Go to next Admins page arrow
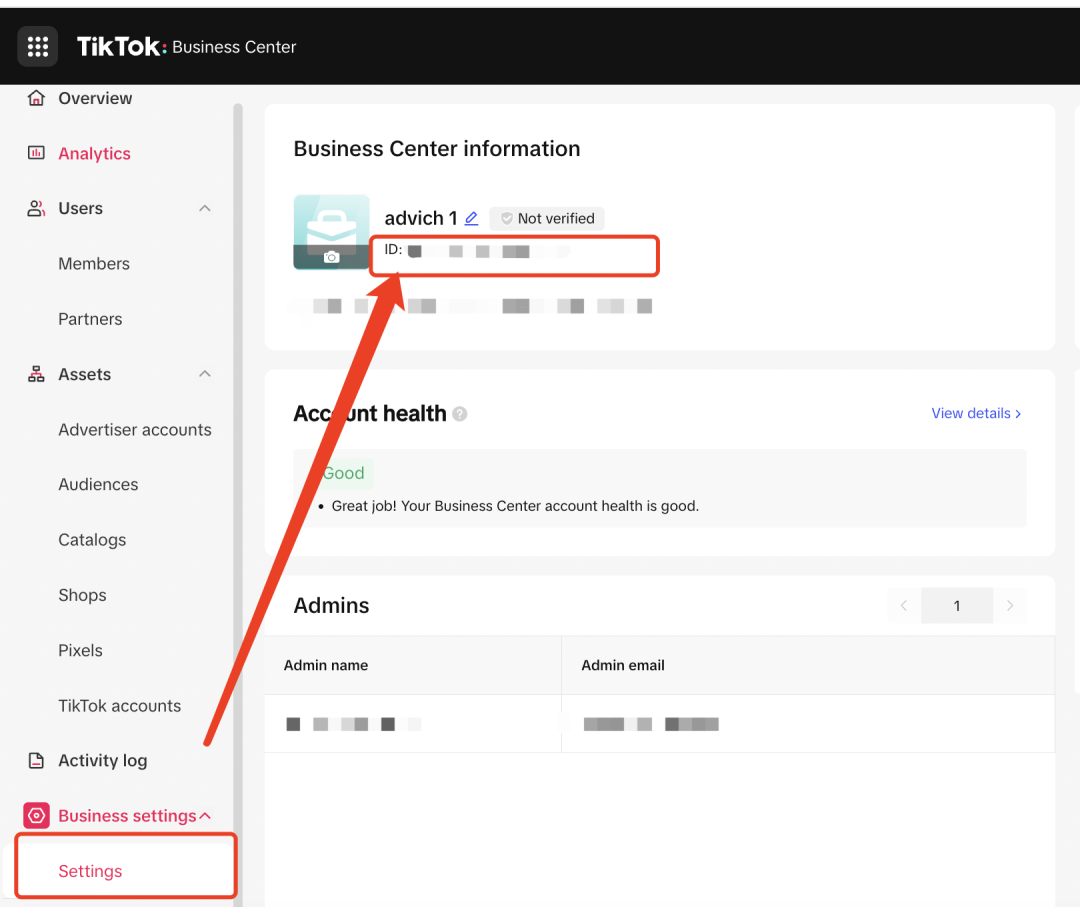The image size is (1080, 907). [x=1010, y=605]
